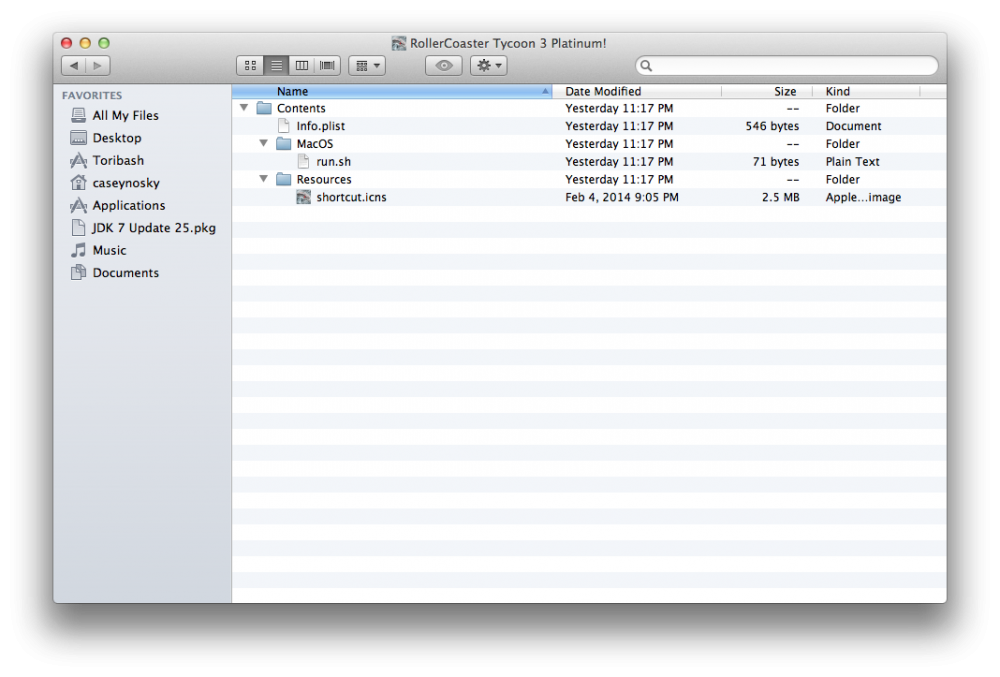This screenshot has height=677, width=1000.
Task: Click the Info.plist document icon
Action: coord(284,127)
